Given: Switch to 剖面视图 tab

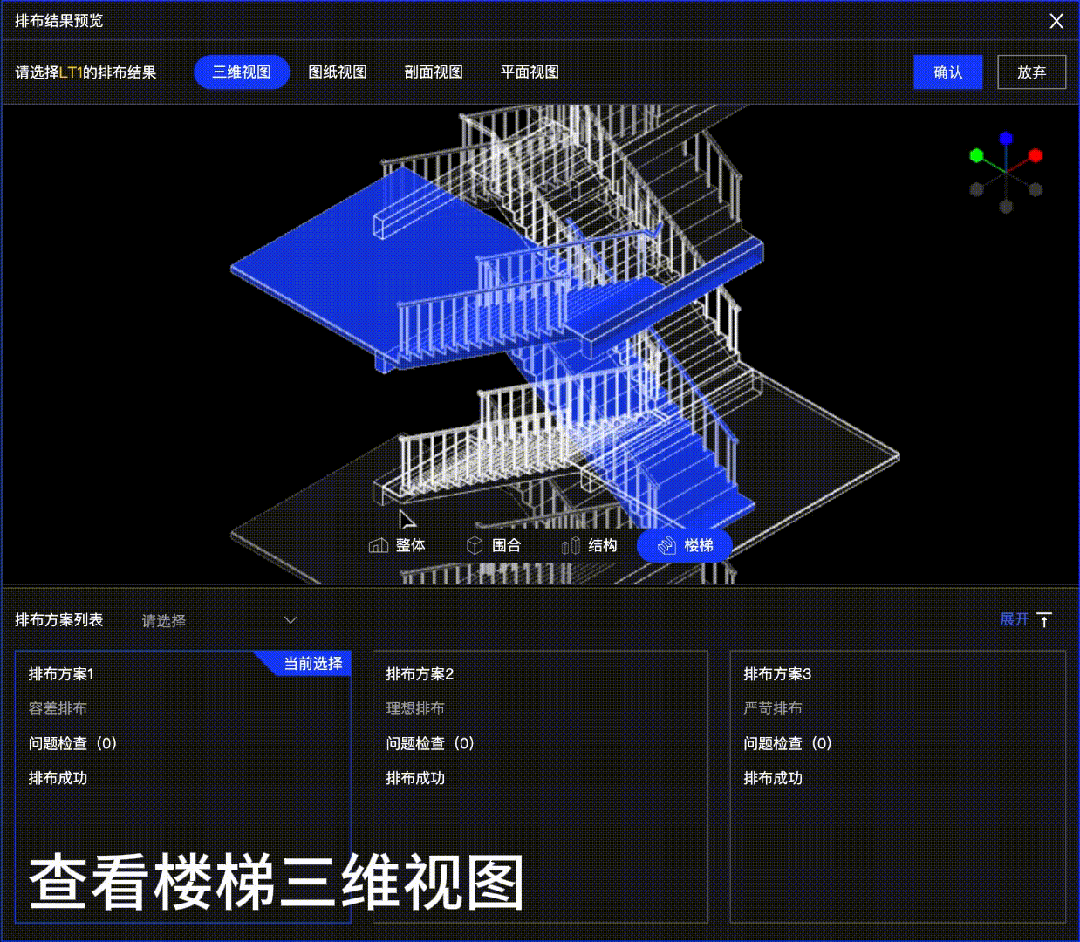Looking at the screenshot, I should point(433,72).
